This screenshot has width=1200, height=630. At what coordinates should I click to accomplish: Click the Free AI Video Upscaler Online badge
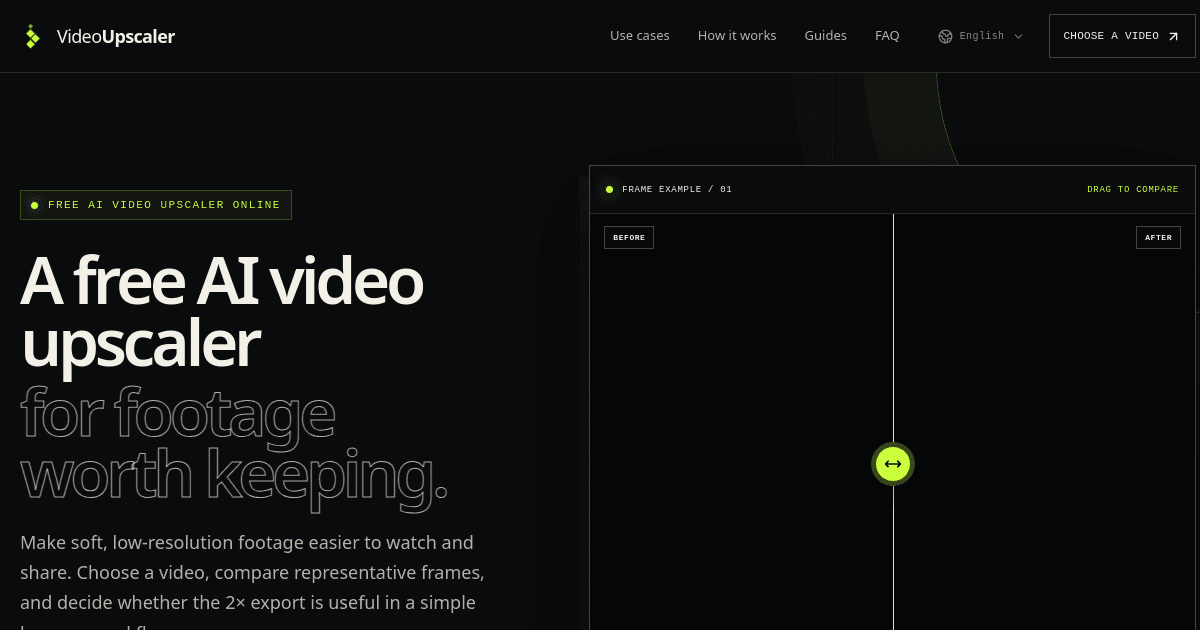click(156, 205)
